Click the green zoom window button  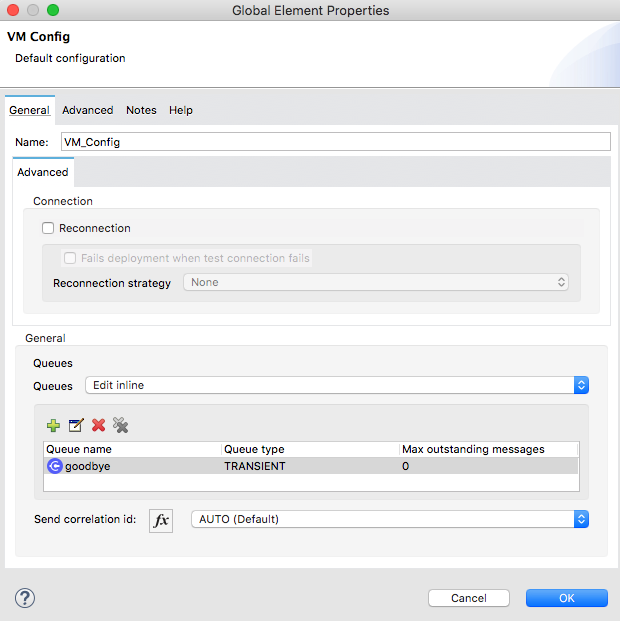53,10
